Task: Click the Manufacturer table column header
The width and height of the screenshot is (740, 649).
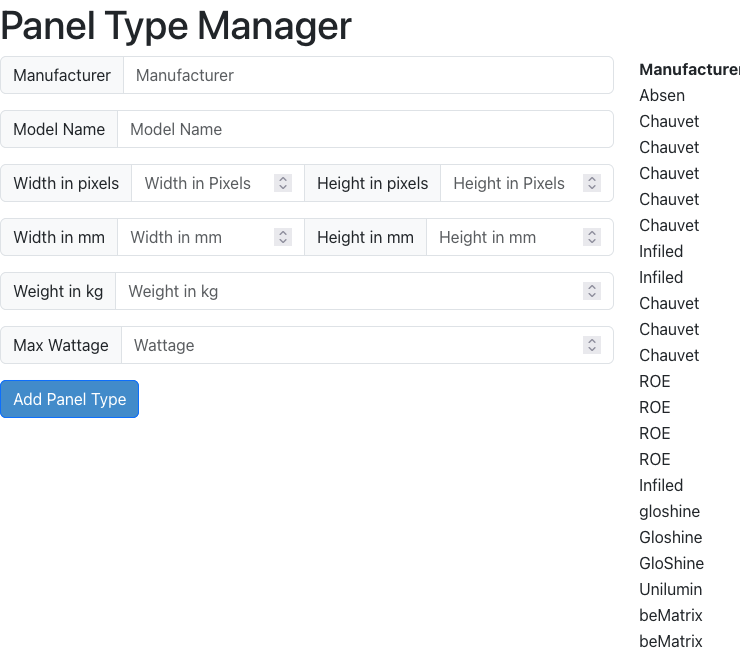Action: coord(689,69)
